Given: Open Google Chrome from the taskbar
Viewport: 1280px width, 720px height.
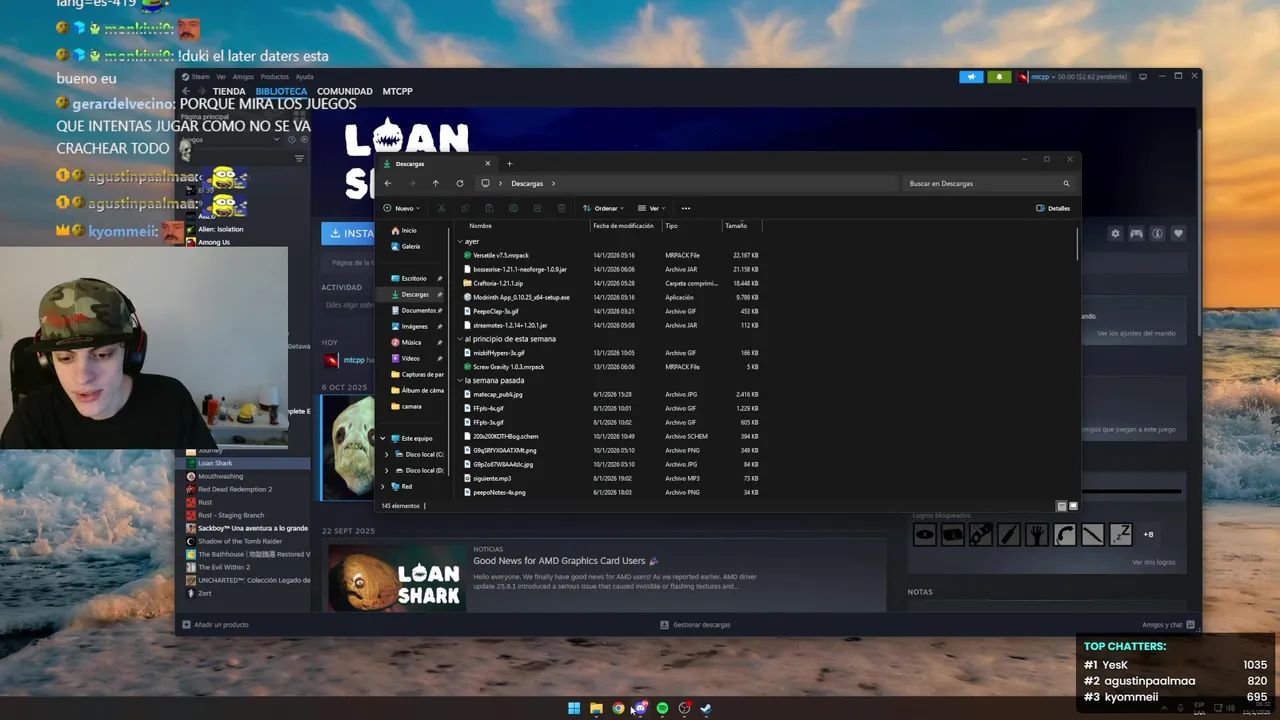Looking at the screenshot, I should [618, 708].
